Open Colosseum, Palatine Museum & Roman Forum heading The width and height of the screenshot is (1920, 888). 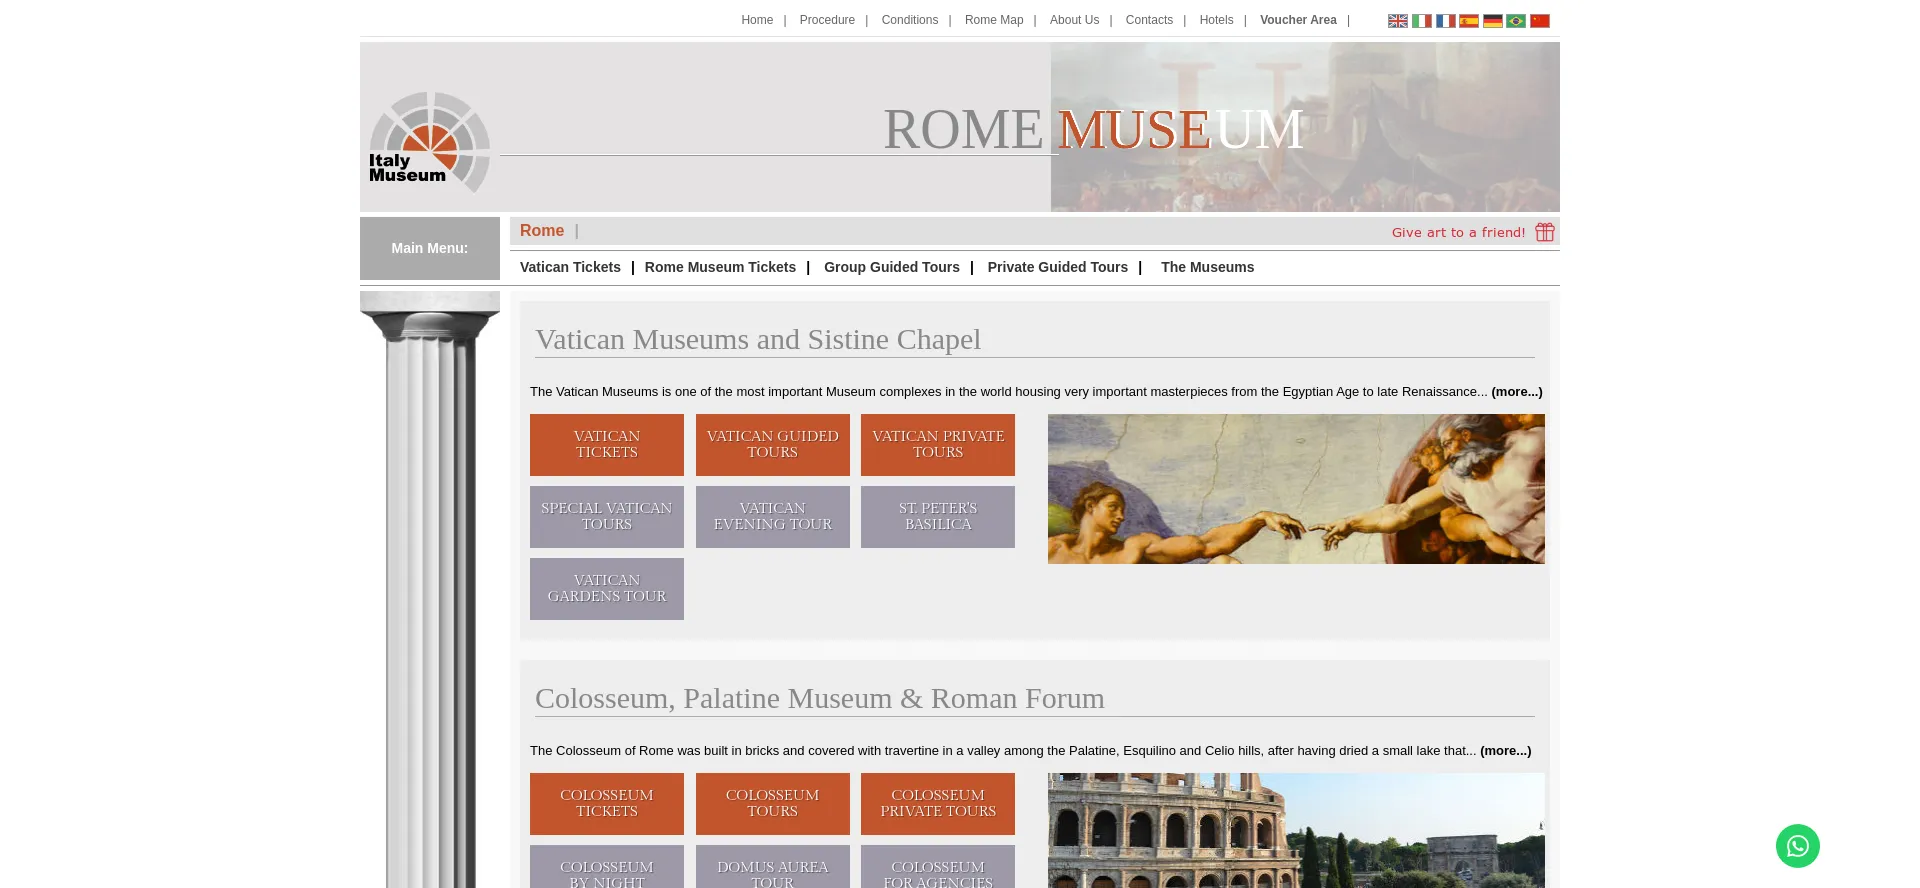click(x=820, y=698)
